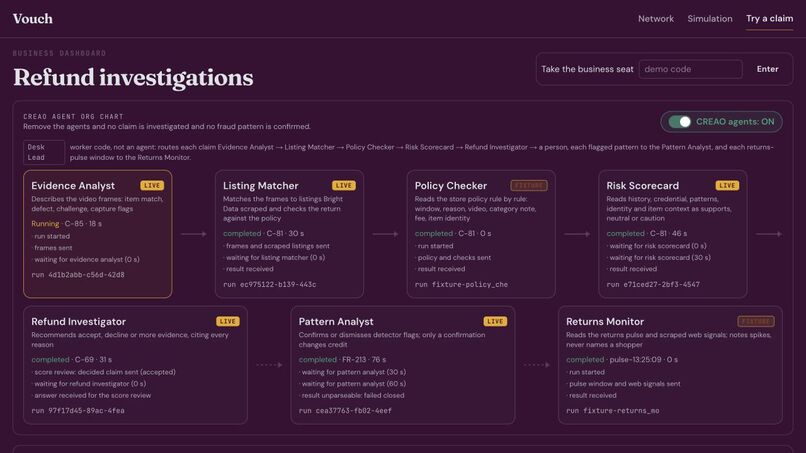The image size is (806, 453).
Task: Click the Desk Lead label box
Action: tap(44, 152)
